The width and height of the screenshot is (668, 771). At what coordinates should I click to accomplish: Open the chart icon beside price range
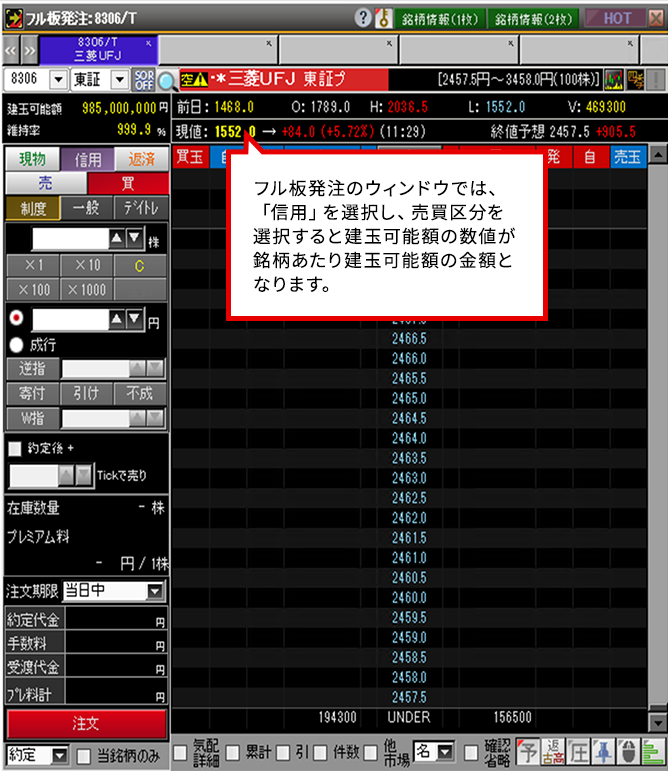click(x=613, y=79)
